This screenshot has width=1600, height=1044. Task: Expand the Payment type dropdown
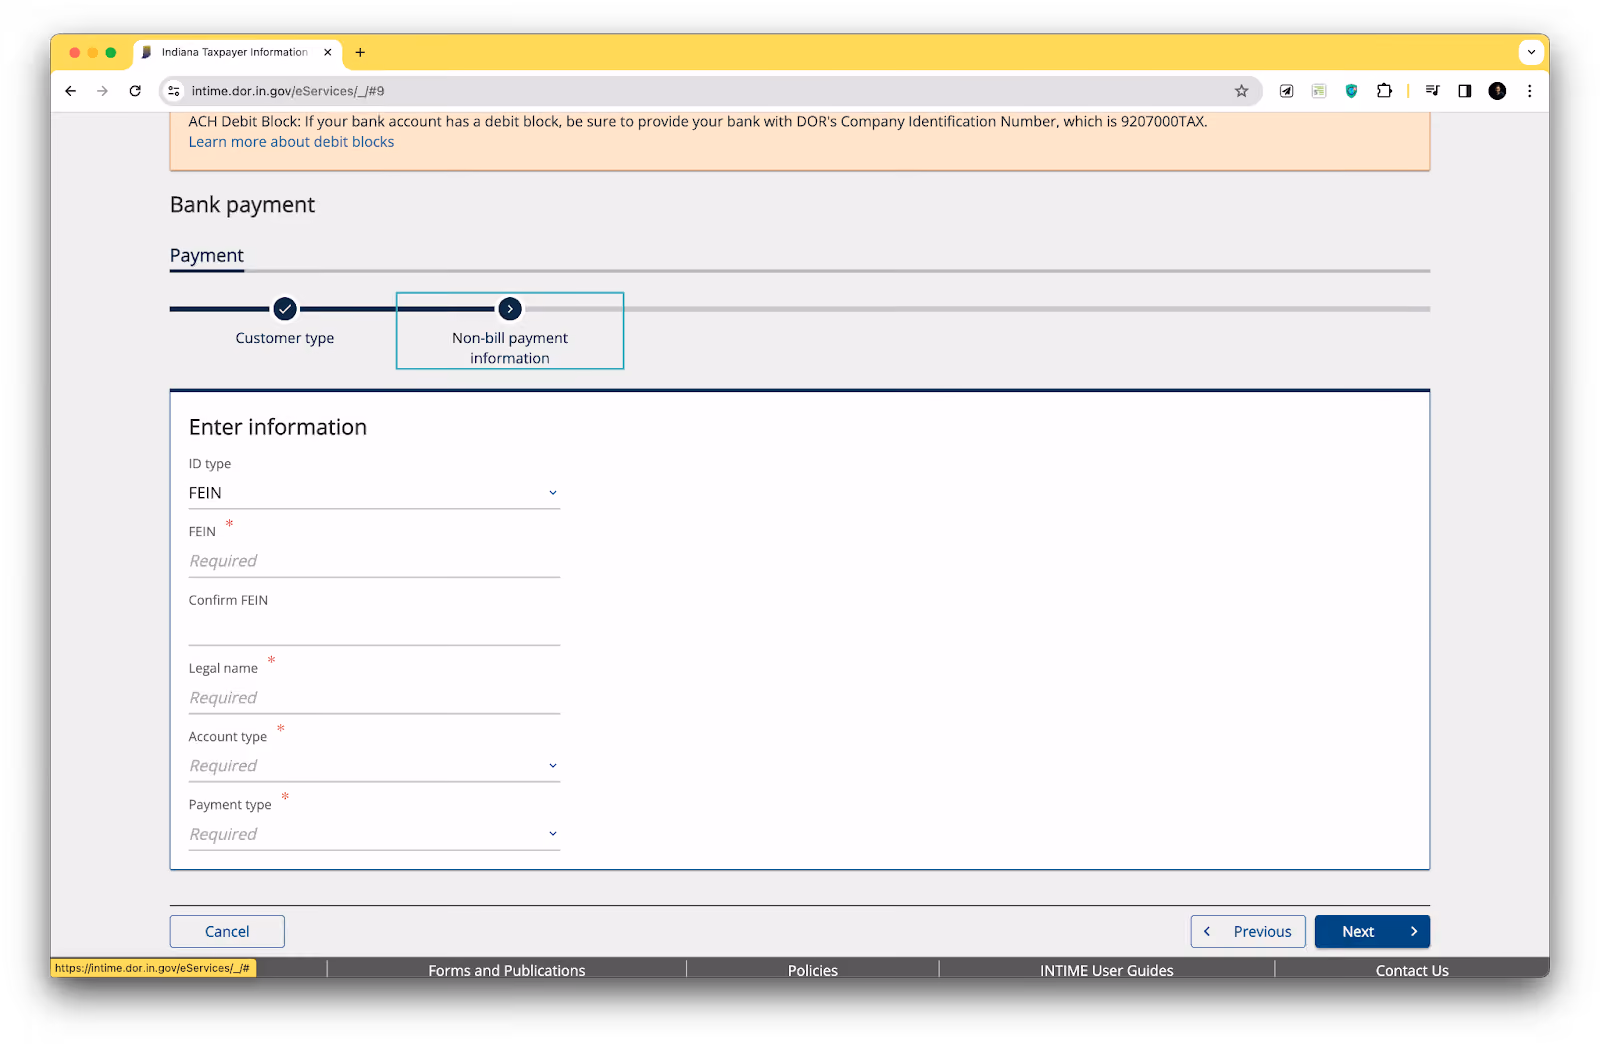click(374, 834)
